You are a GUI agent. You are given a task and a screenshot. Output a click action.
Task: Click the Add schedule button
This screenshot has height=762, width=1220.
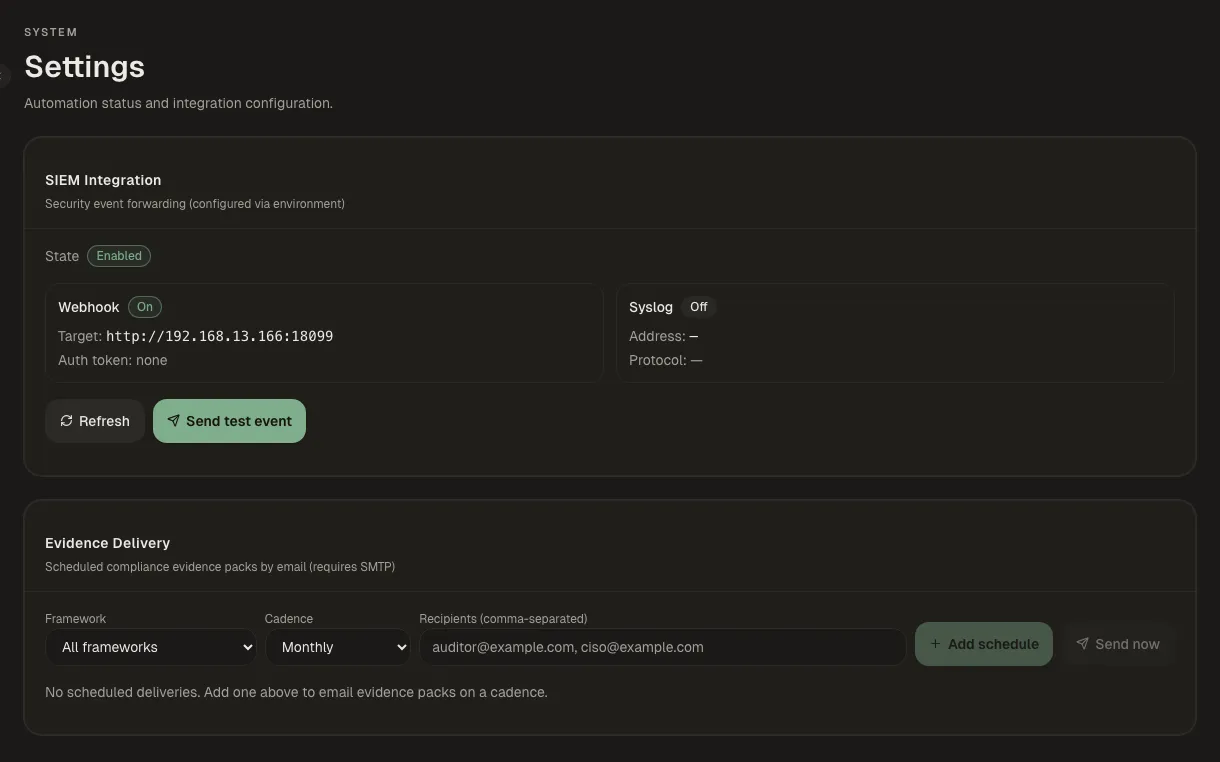984,644
